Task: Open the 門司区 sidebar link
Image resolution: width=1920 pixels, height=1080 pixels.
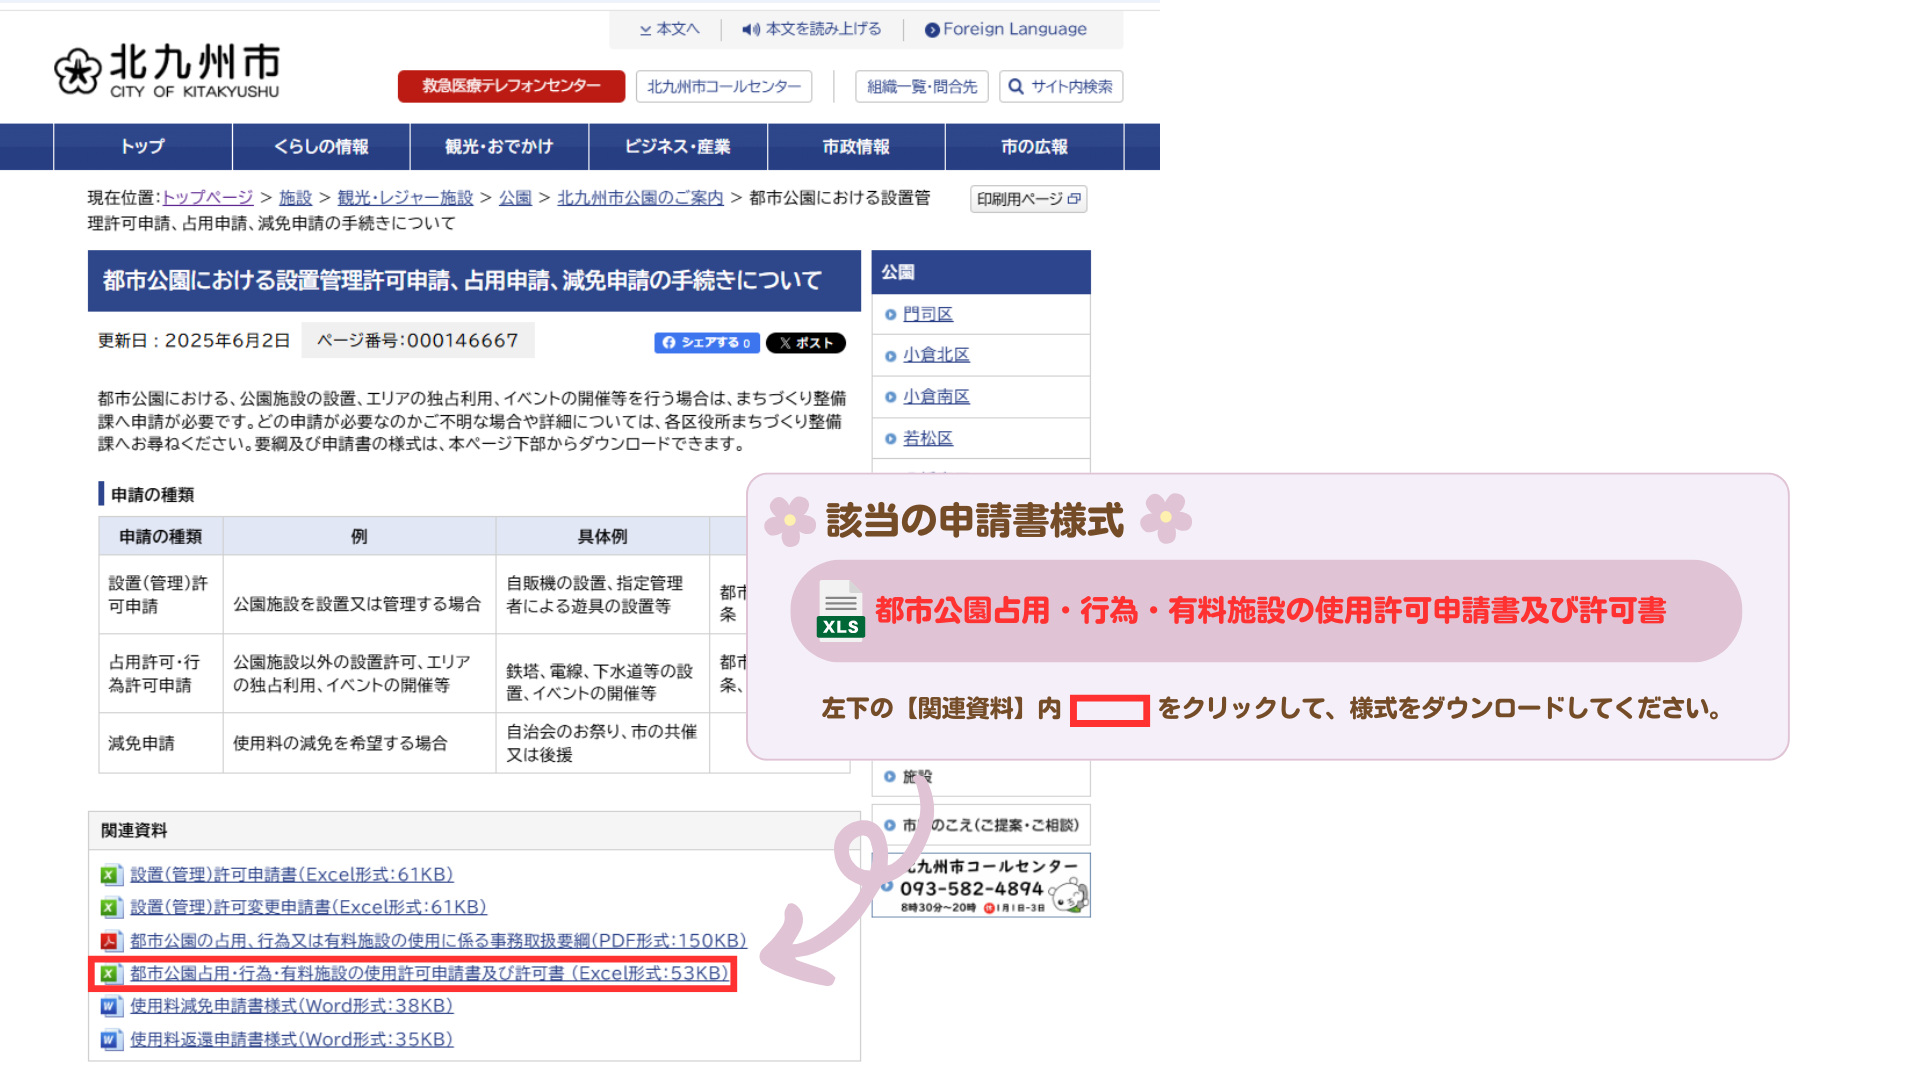Action: (x=927, y=314)
